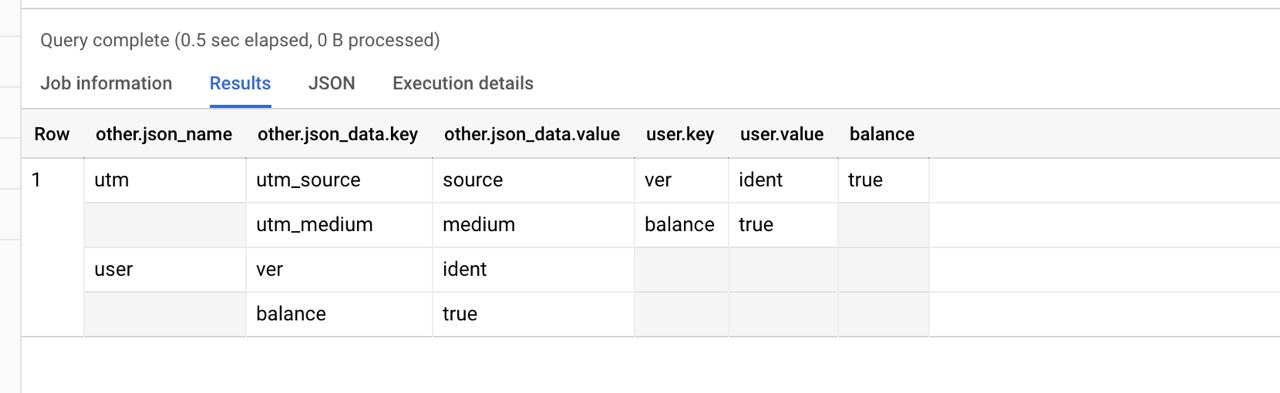This screenshot has height=393, width=1280.
Task: Select the utm_source cell
Action: (x=340, y=181)
